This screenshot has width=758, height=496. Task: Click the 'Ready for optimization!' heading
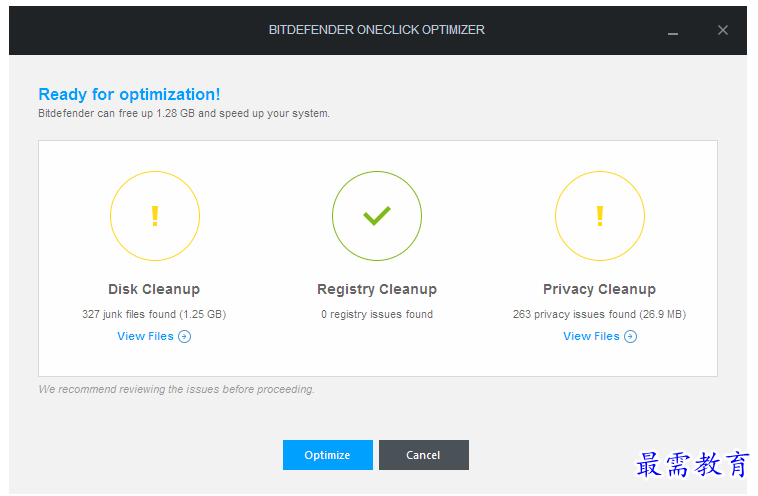coord(129,94)
